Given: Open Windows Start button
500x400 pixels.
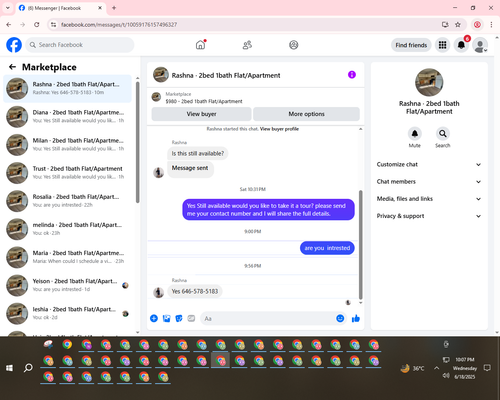Looking at the screenshot, I should [x=9, y=368].
